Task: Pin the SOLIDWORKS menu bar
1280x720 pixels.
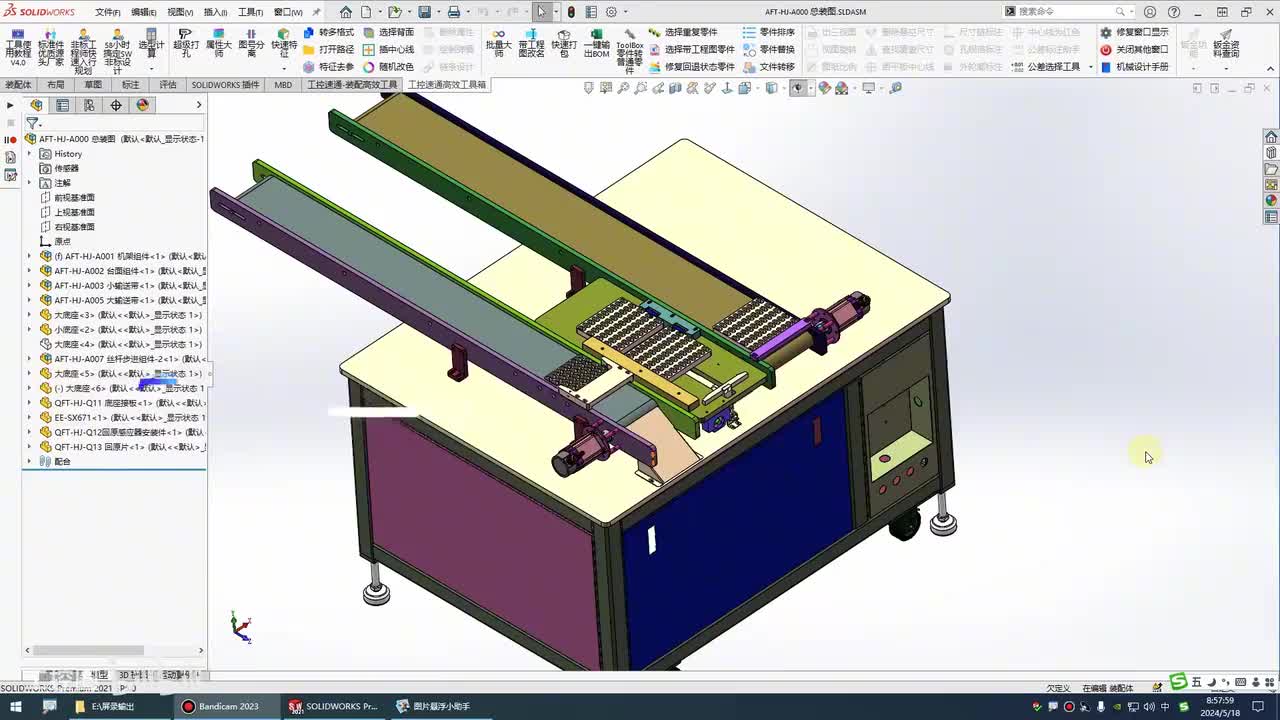Action: pos(317,12)
